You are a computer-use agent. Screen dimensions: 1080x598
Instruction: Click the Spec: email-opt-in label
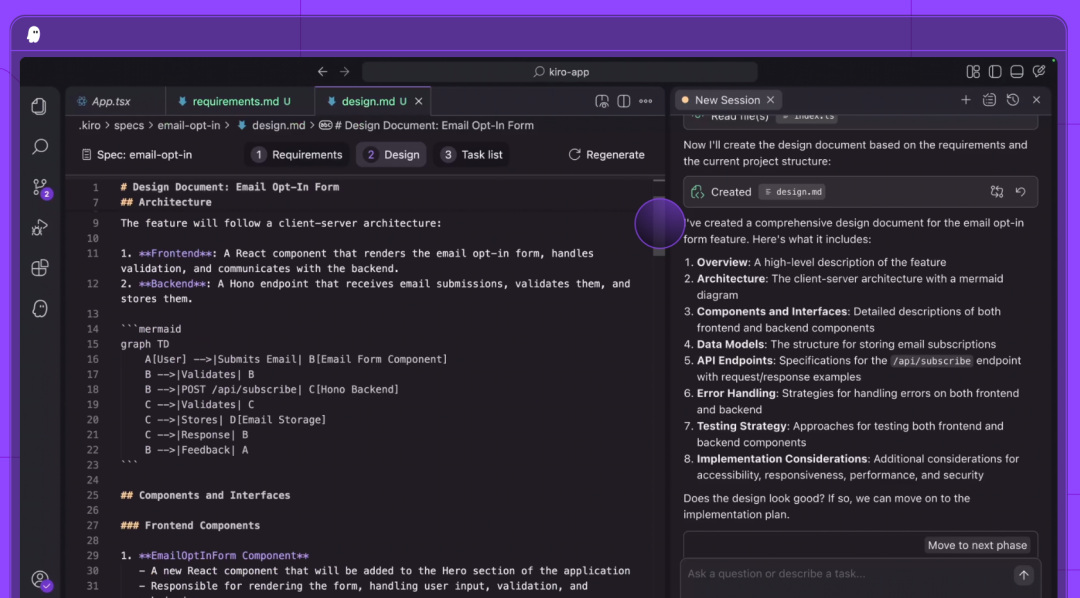[x=137, y=155]
